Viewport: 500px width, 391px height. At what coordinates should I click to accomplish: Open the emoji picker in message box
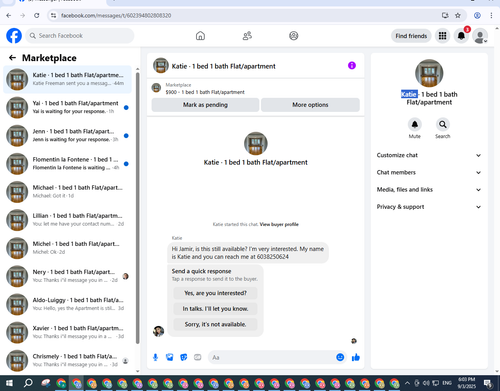[340, 357]
